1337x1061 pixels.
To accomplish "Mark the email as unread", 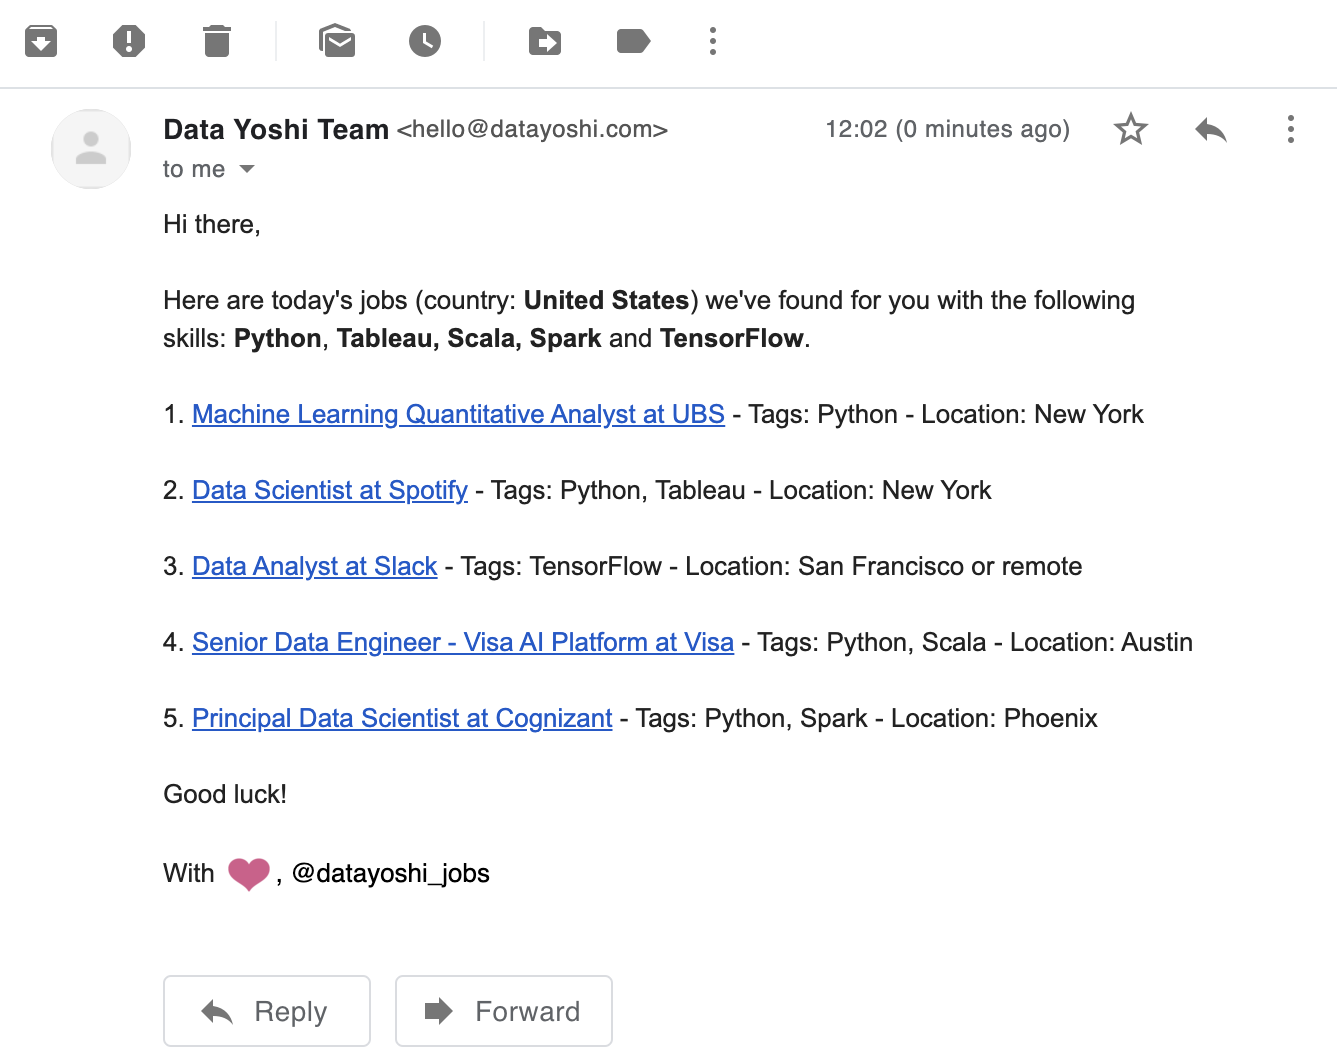I will (x=337, y=41).
